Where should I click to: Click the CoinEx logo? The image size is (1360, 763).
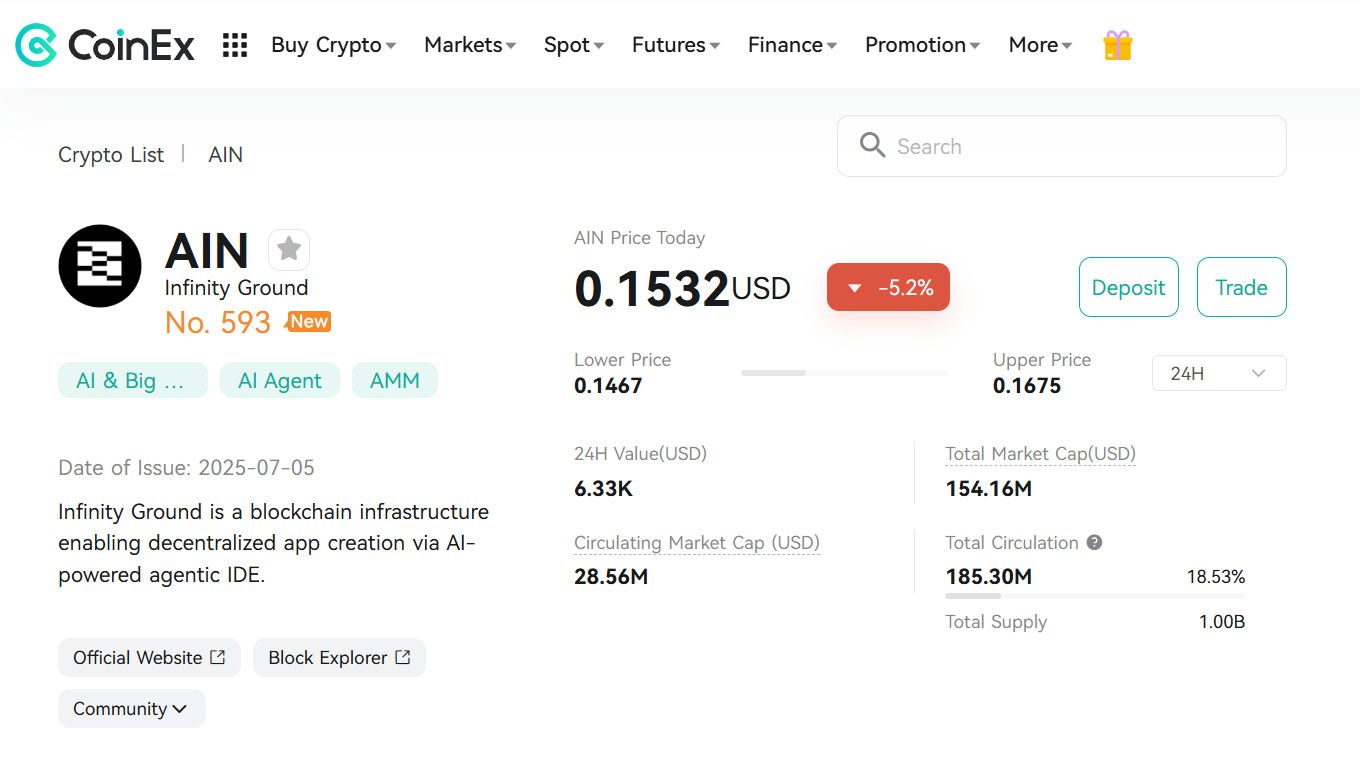point(105,45)
